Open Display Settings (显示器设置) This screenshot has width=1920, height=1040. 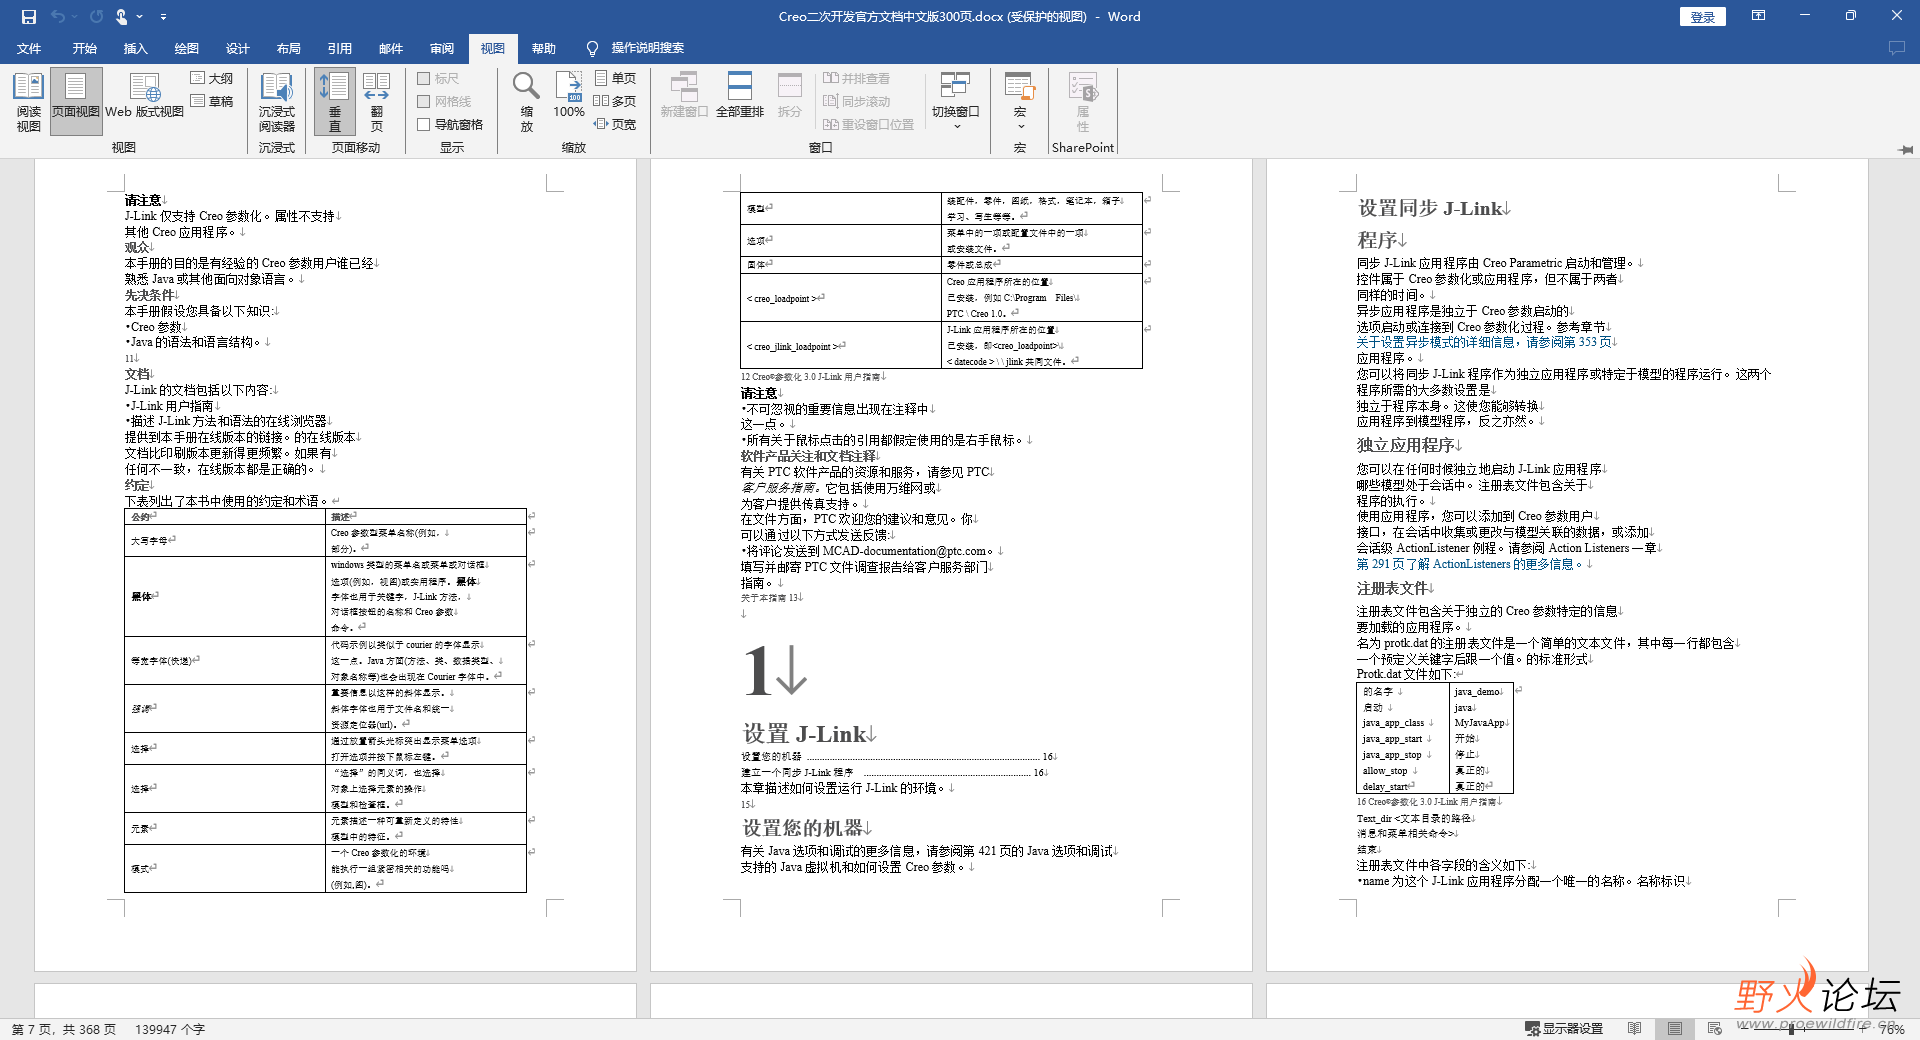(1564, 1028)
